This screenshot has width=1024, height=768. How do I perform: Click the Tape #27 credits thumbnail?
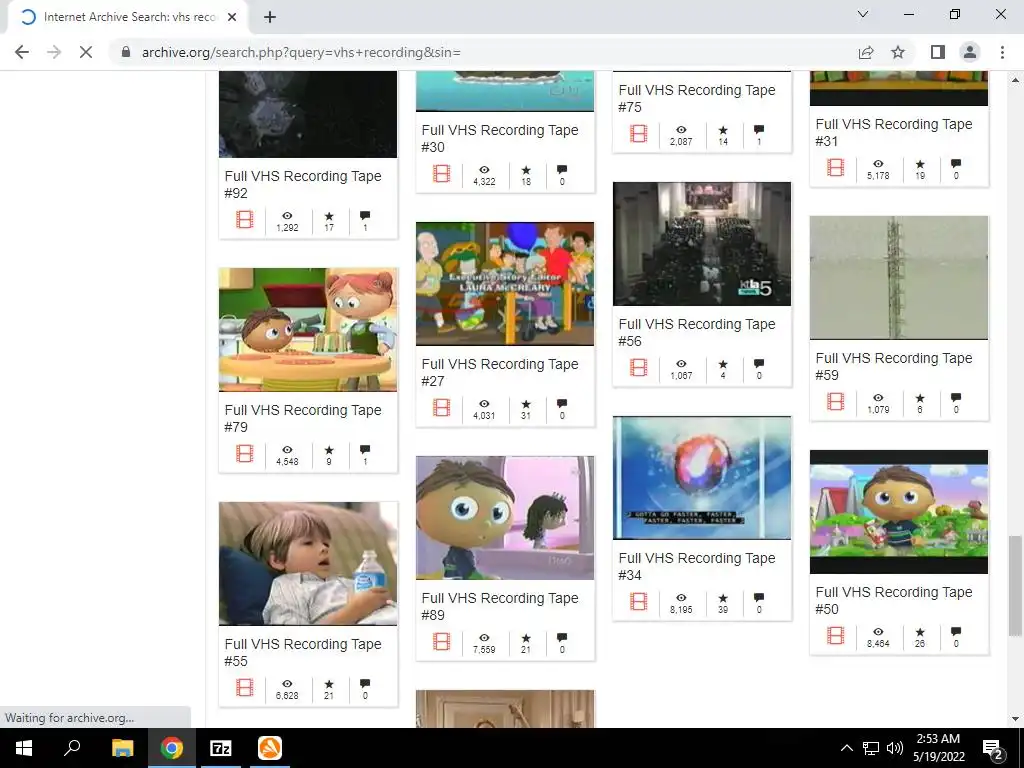click(505, 283)
